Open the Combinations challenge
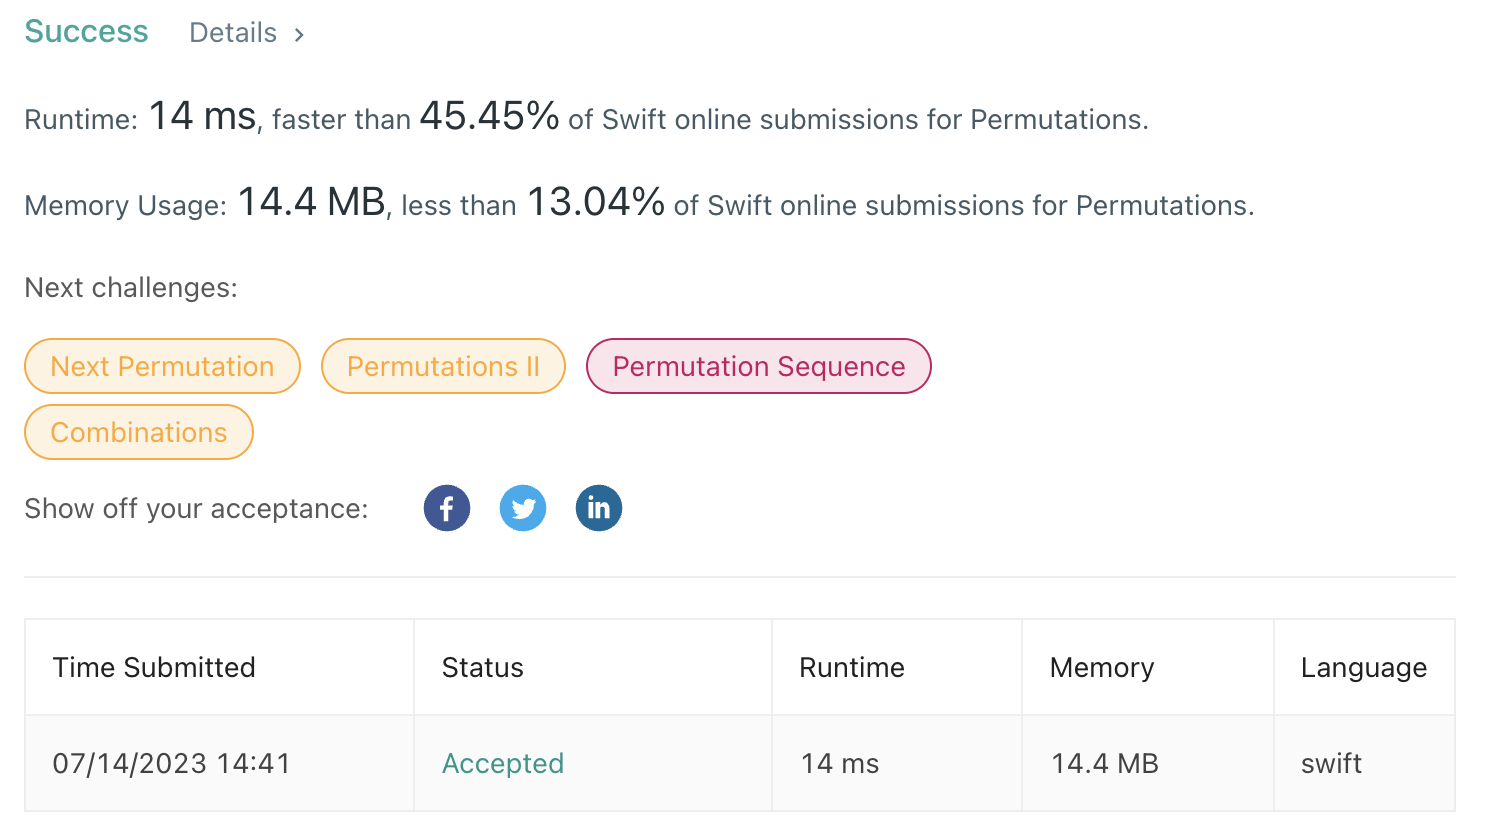Image resolution: width=1486 pixels, height=840 pixels. click(139, 432)
